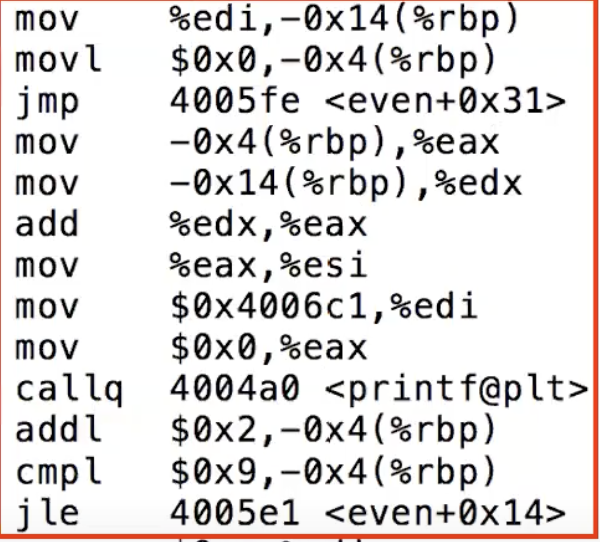Viewport: 600px width, 542px height.
Task: Click the jmp 4005fe instruction line
Action: (290, 102)
